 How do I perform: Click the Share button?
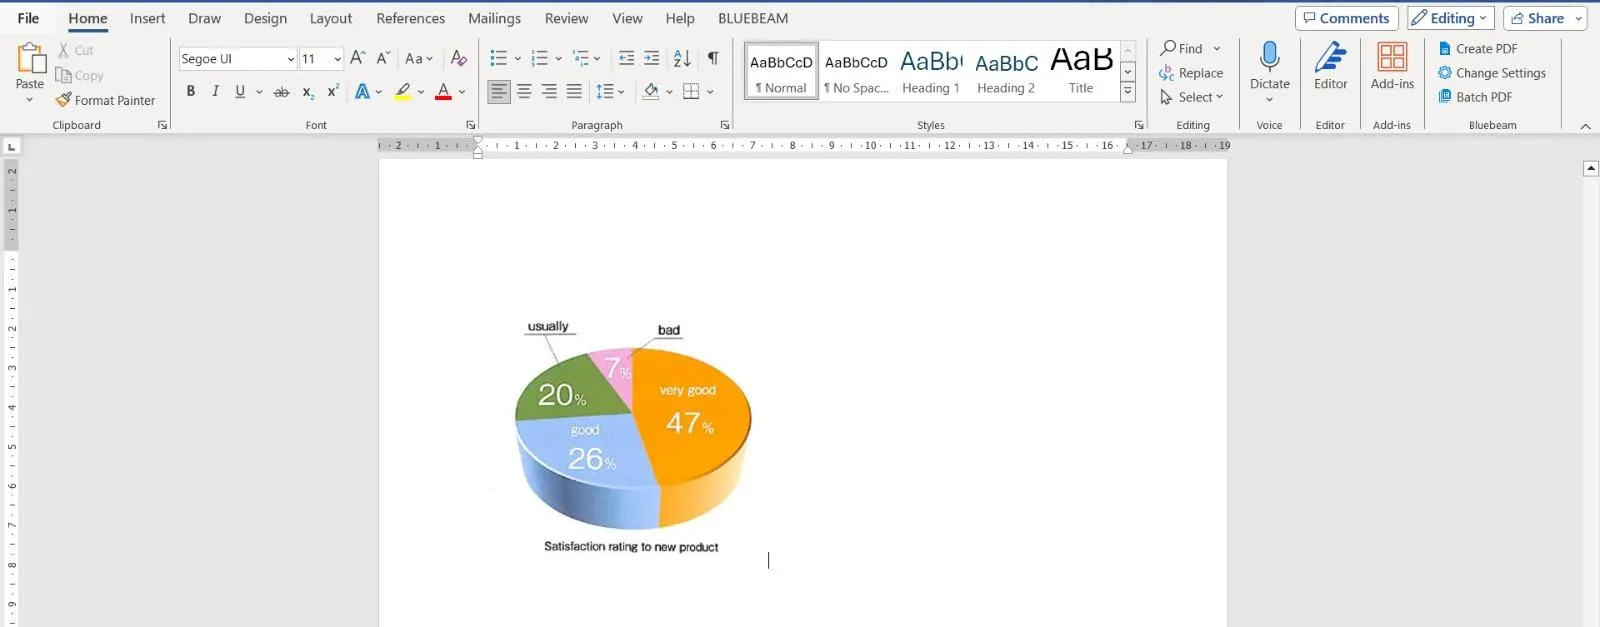[1536, 18]
